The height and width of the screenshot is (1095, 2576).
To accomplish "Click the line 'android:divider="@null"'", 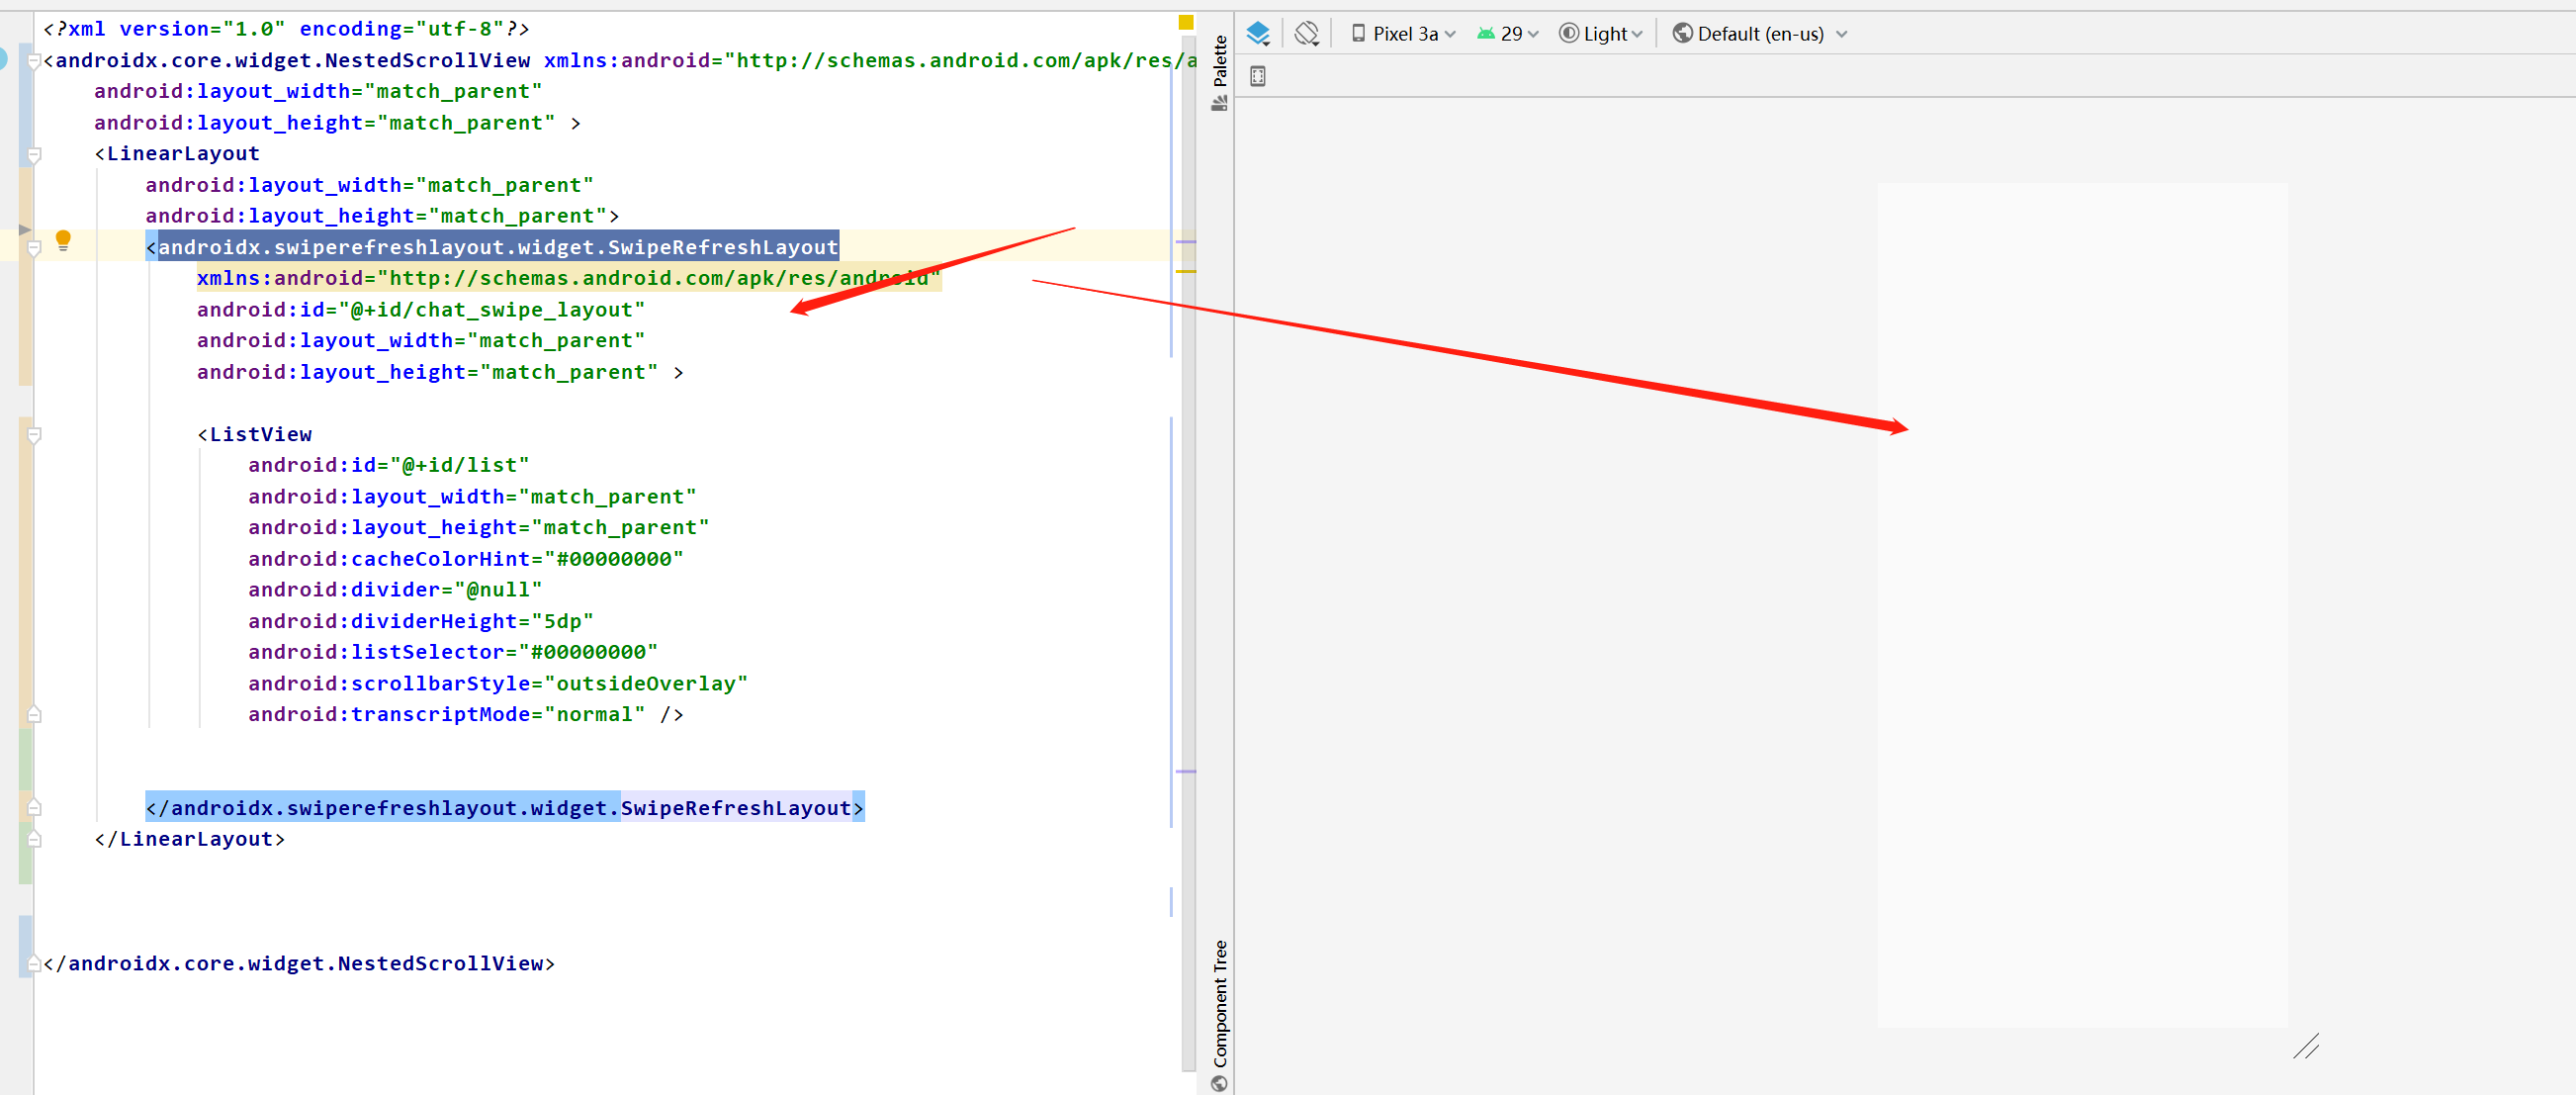I will point(395,590).
